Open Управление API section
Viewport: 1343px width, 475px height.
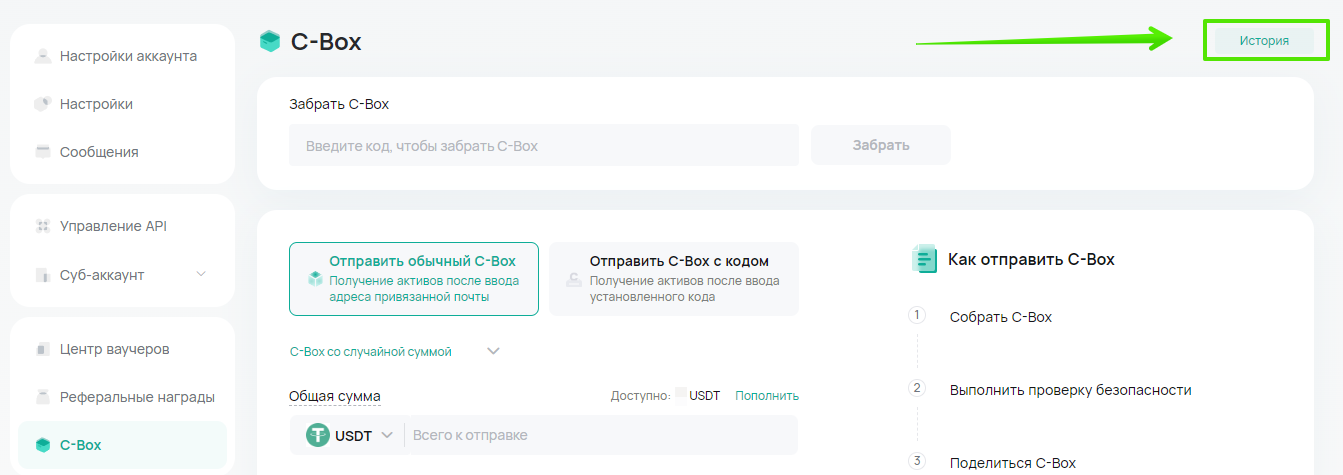[x=113, y=226]
